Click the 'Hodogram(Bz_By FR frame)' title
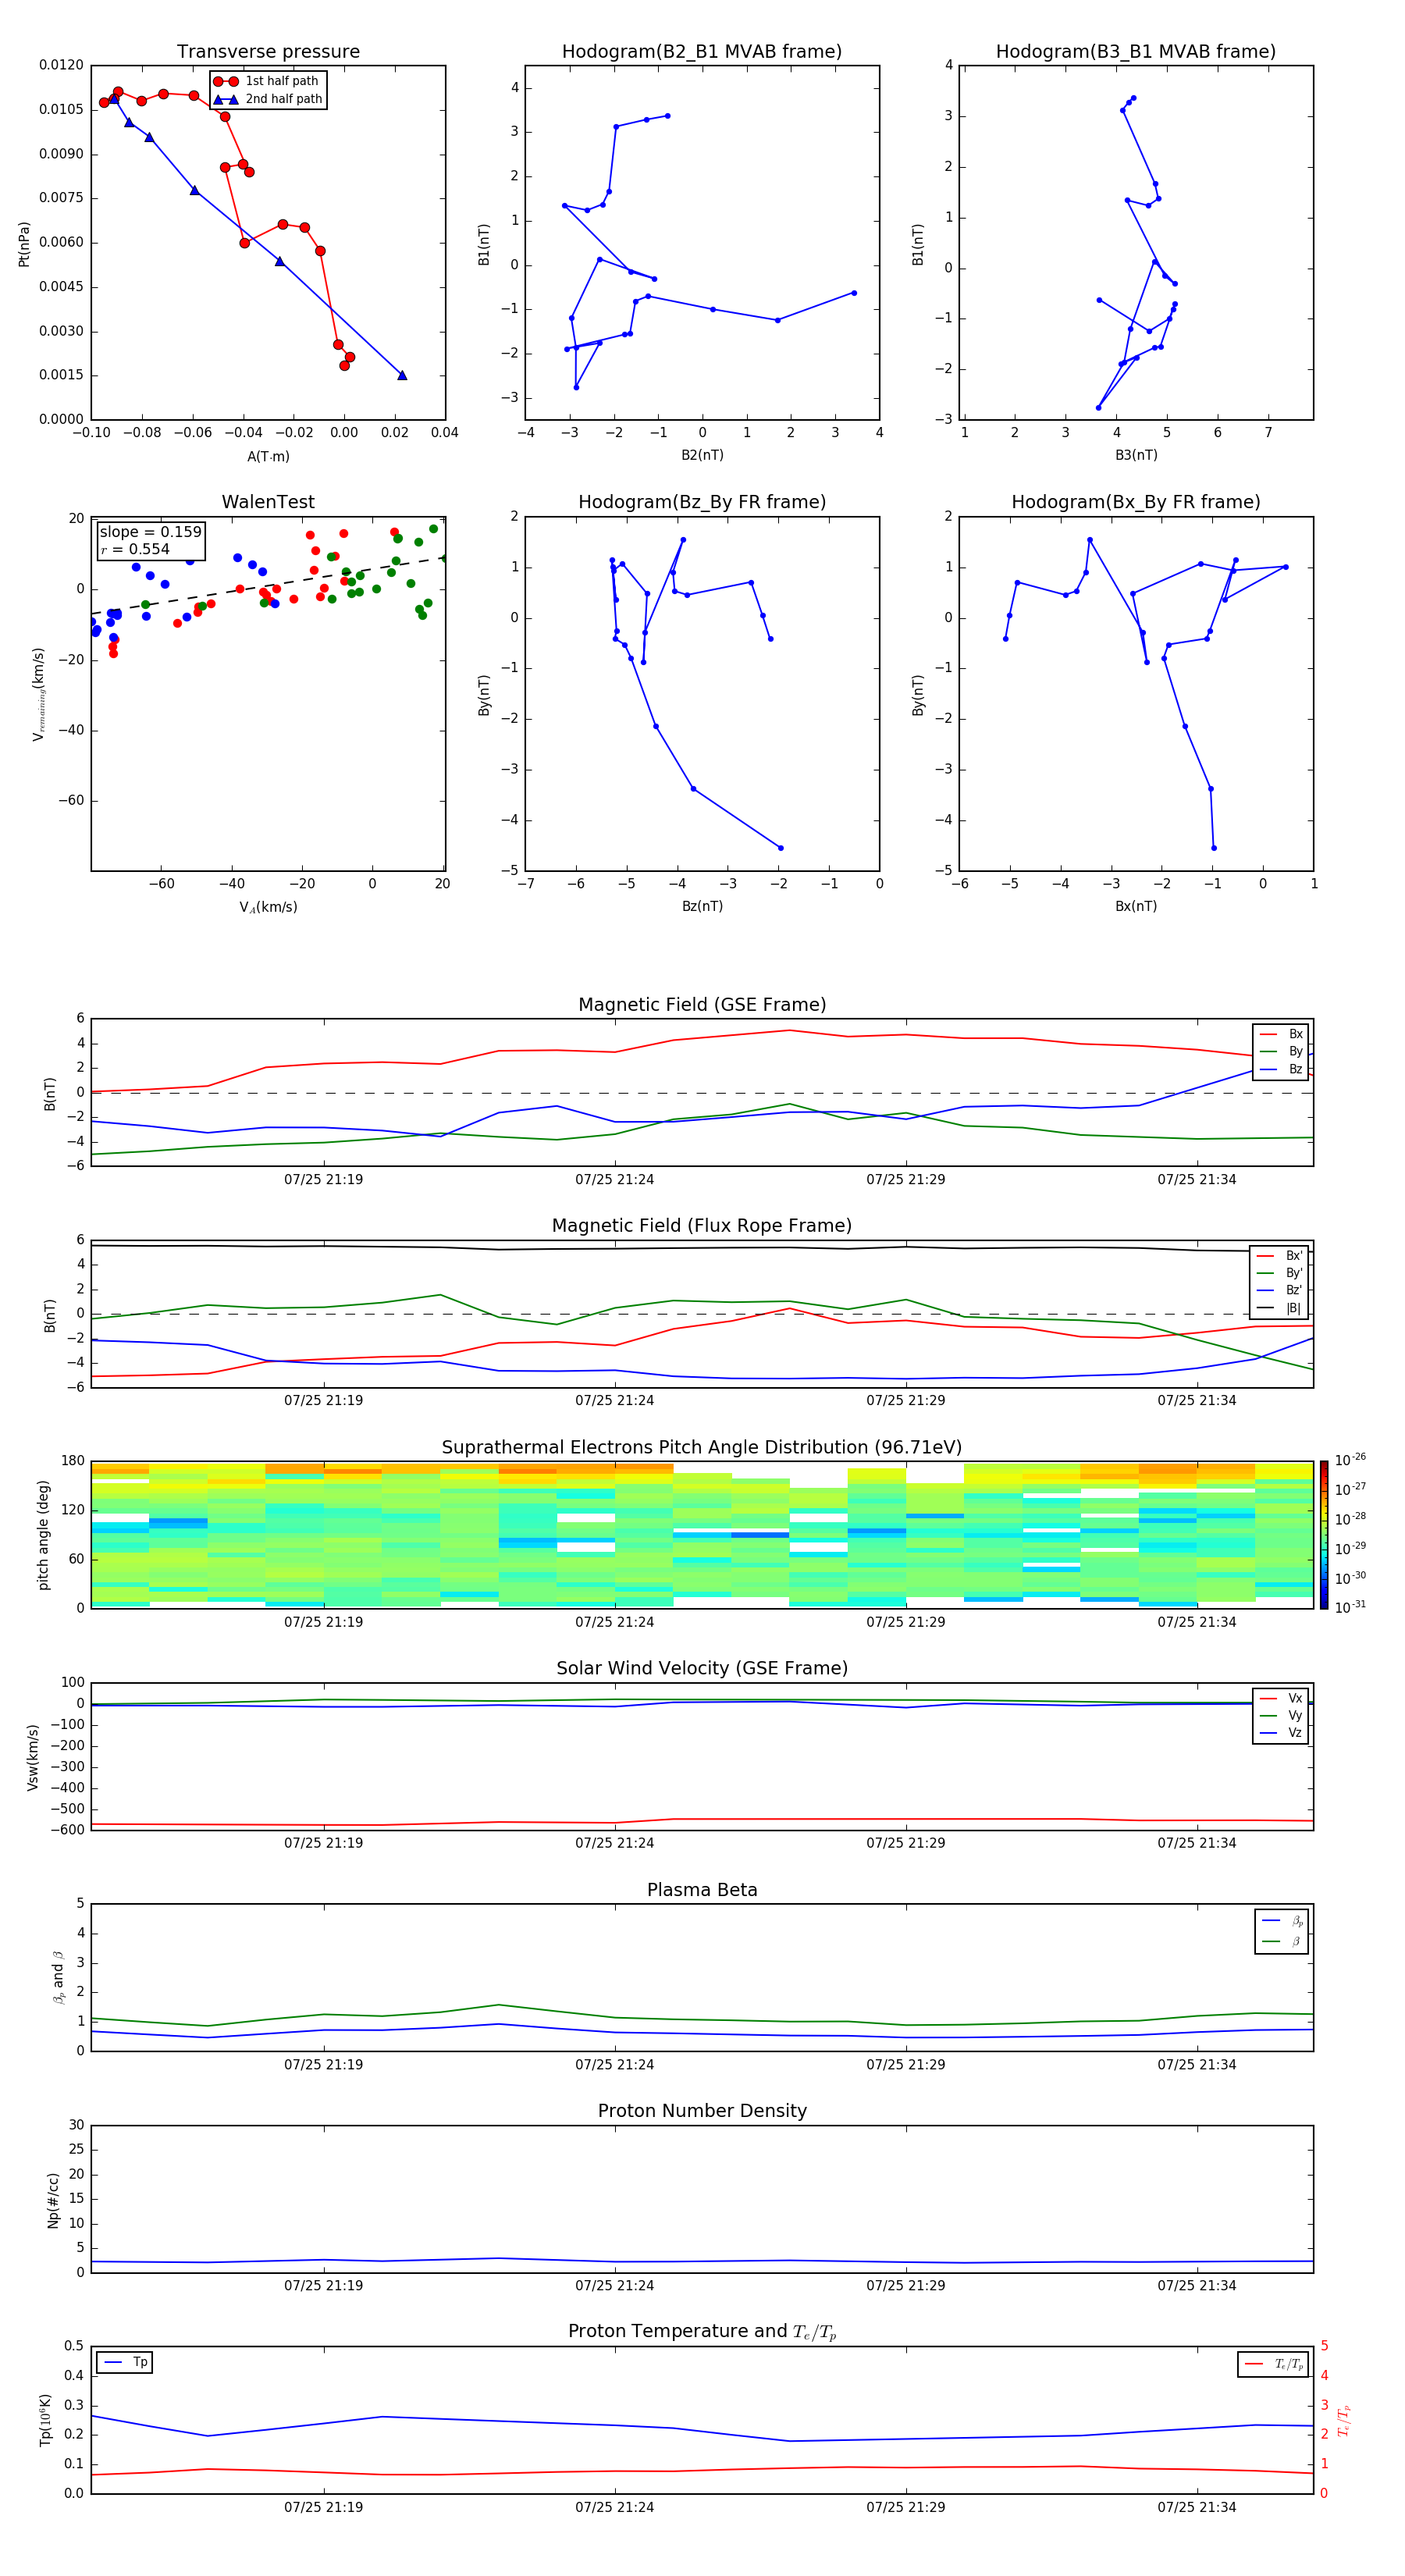 702,502
